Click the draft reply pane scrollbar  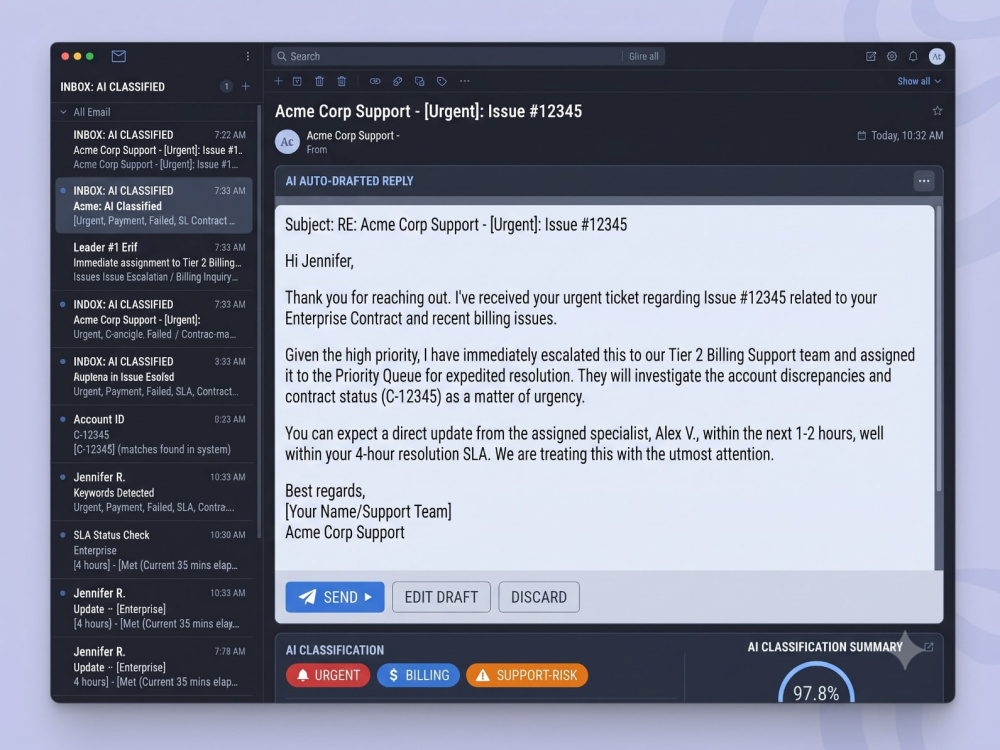pos(938,348)
